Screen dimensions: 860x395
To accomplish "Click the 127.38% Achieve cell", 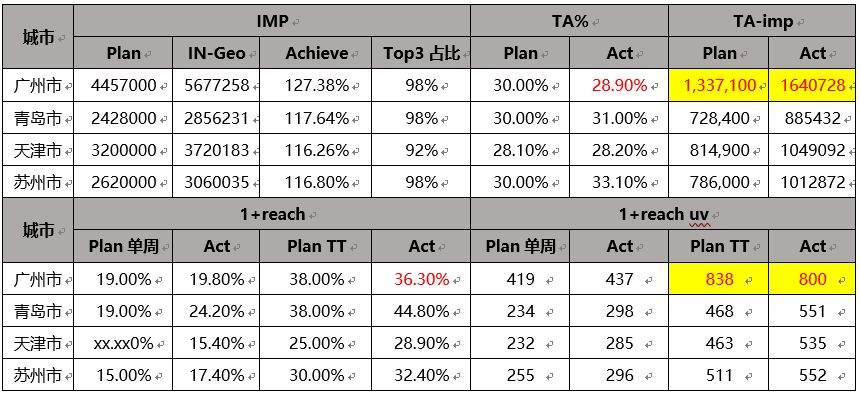I will click(x=316, y=85).
